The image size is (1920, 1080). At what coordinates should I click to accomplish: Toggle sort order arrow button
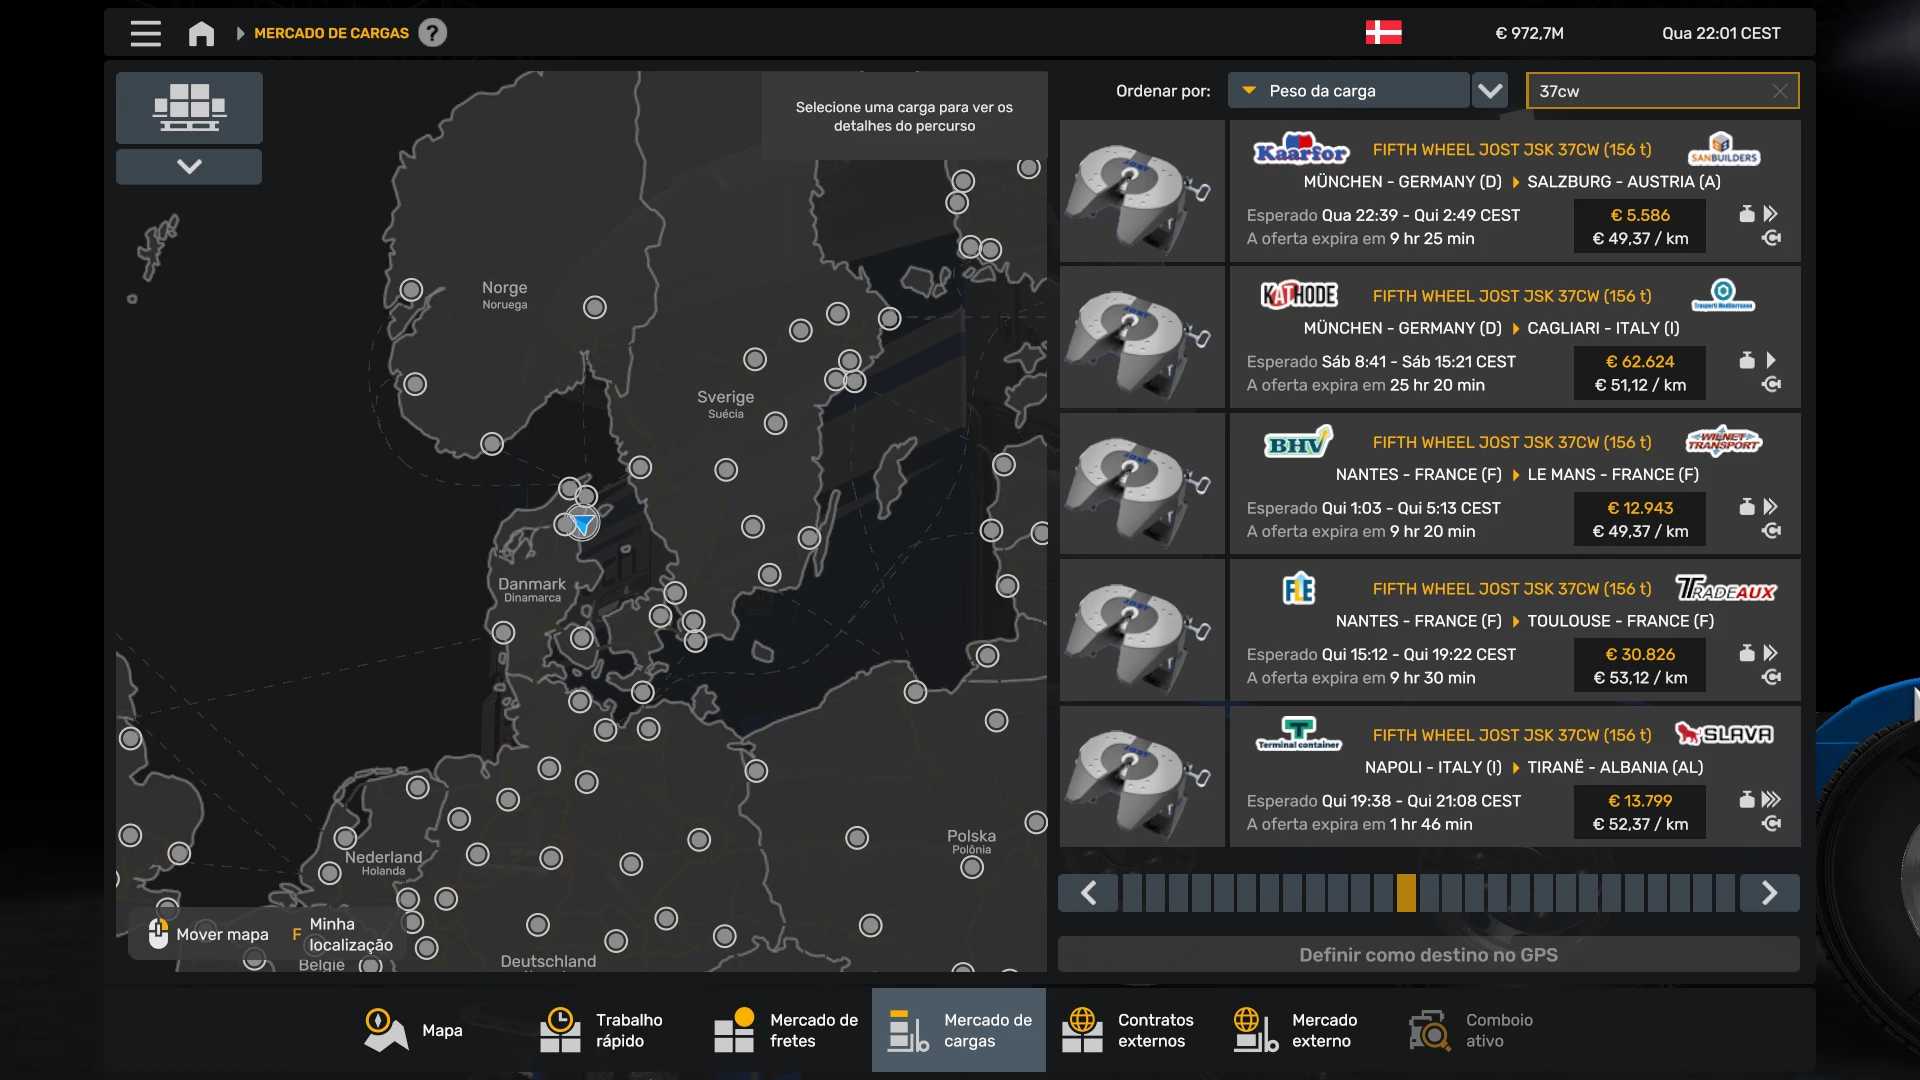[x=1490, y=91]
